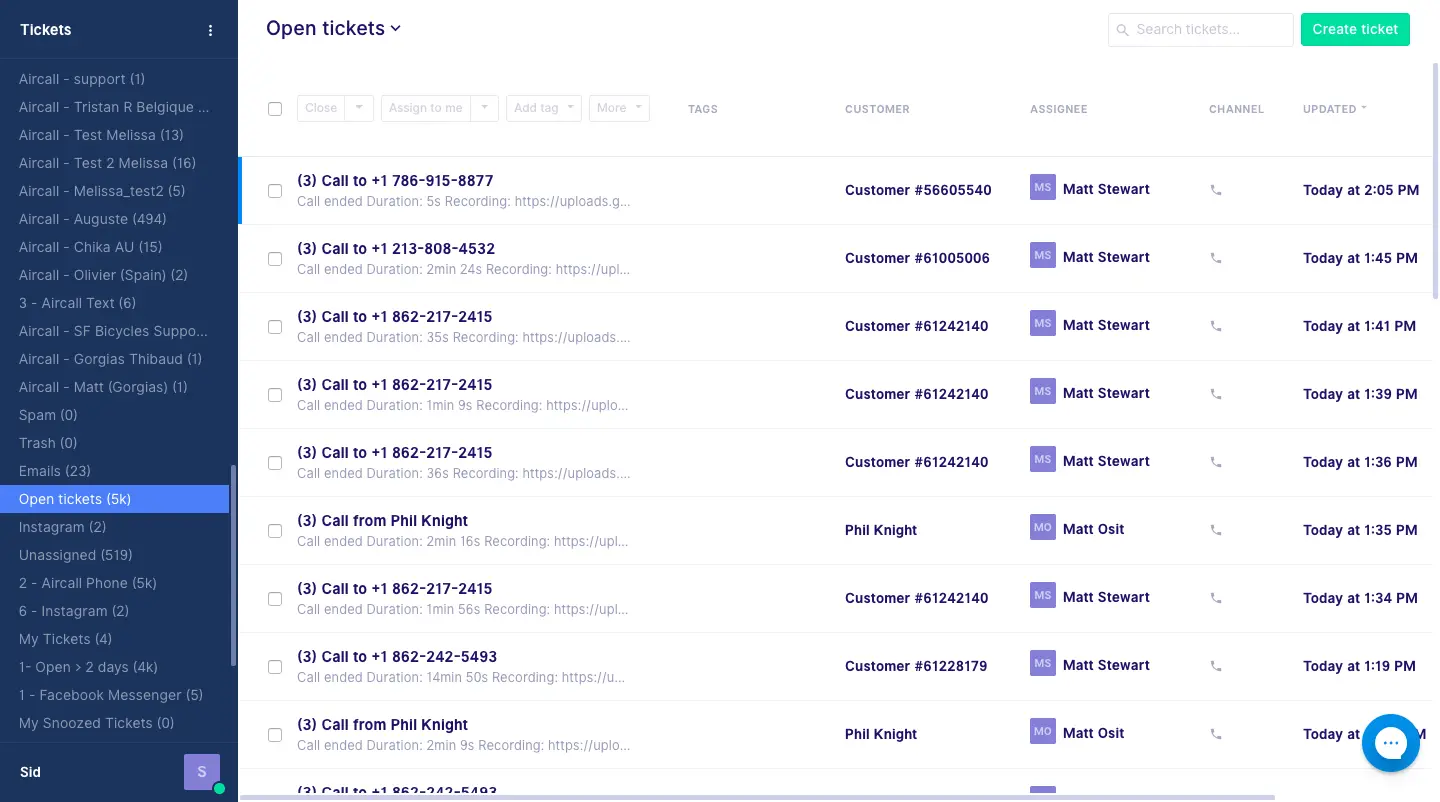Click Customer #56605540
This screenshot has width=1440, height=802.
(x=918, y=190)
